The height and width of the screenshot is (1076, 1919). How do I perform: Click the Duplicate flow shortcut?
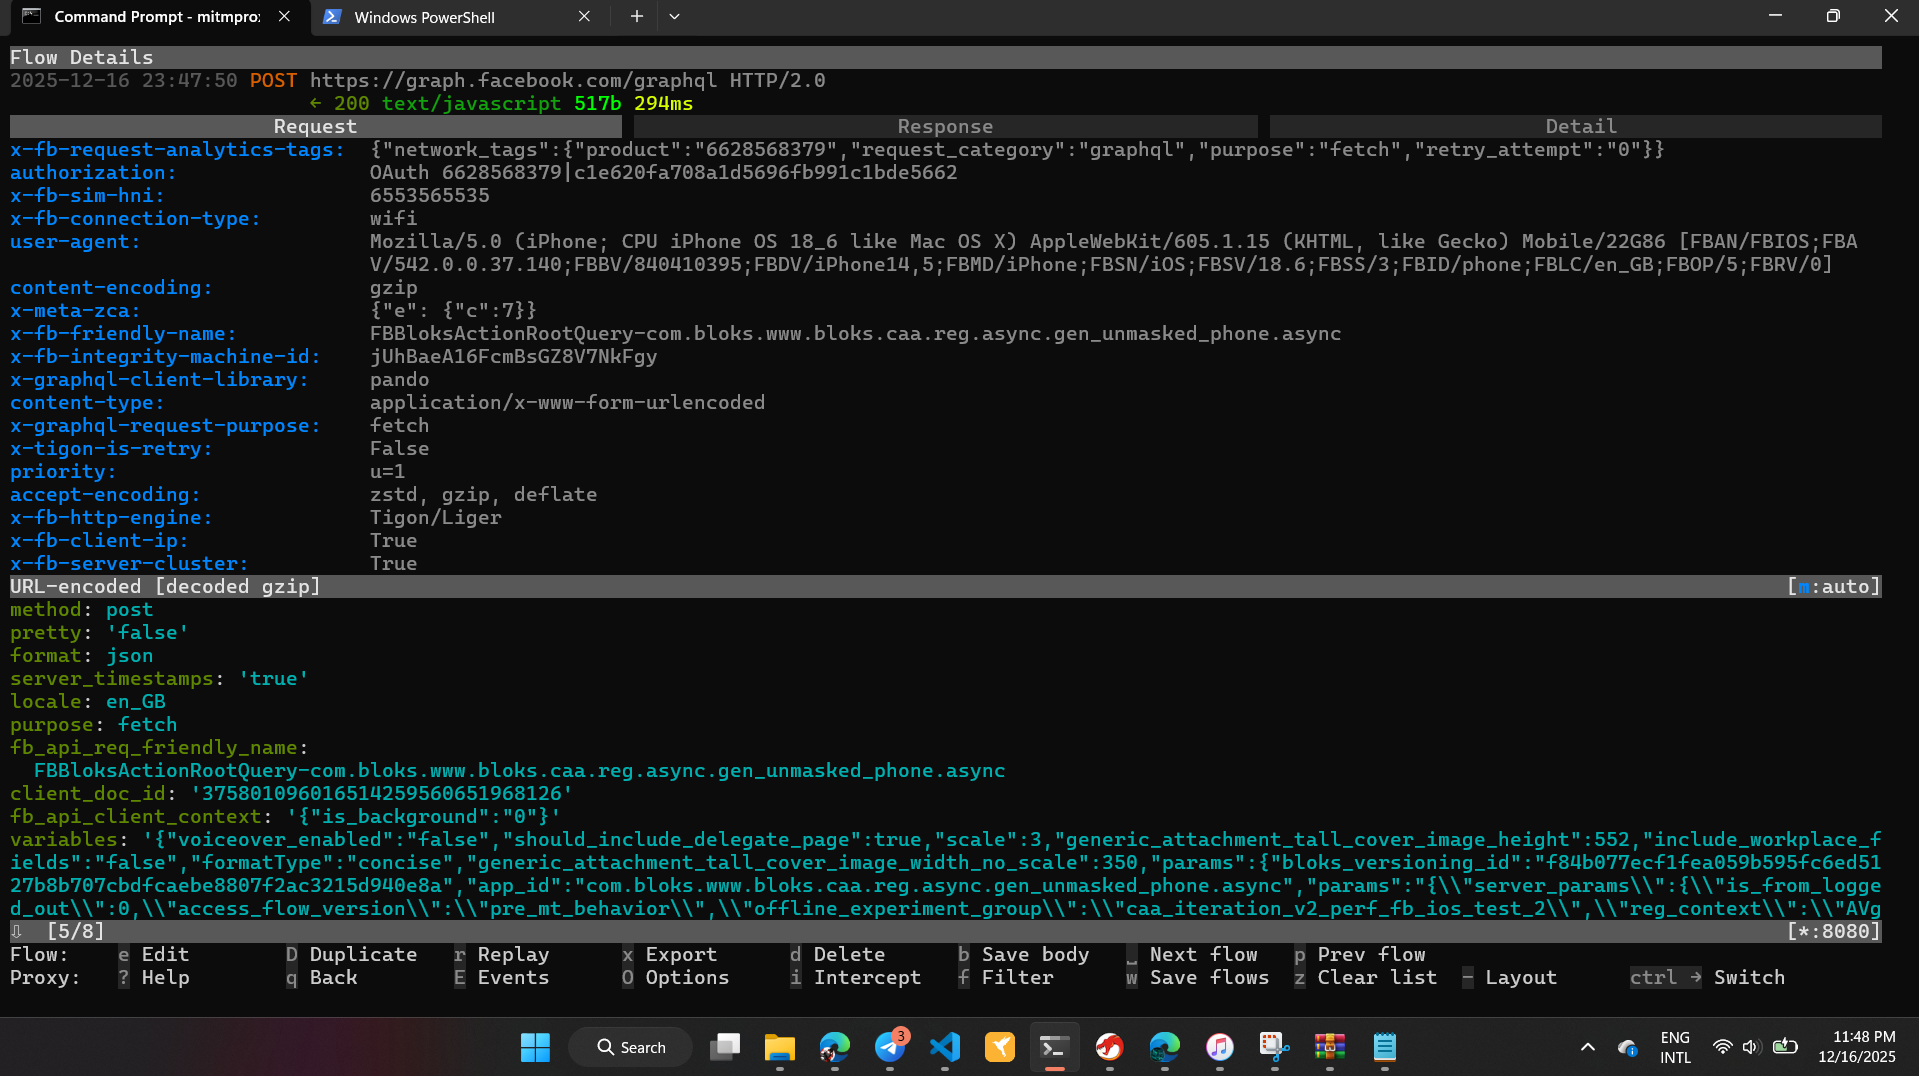[351, 954]
